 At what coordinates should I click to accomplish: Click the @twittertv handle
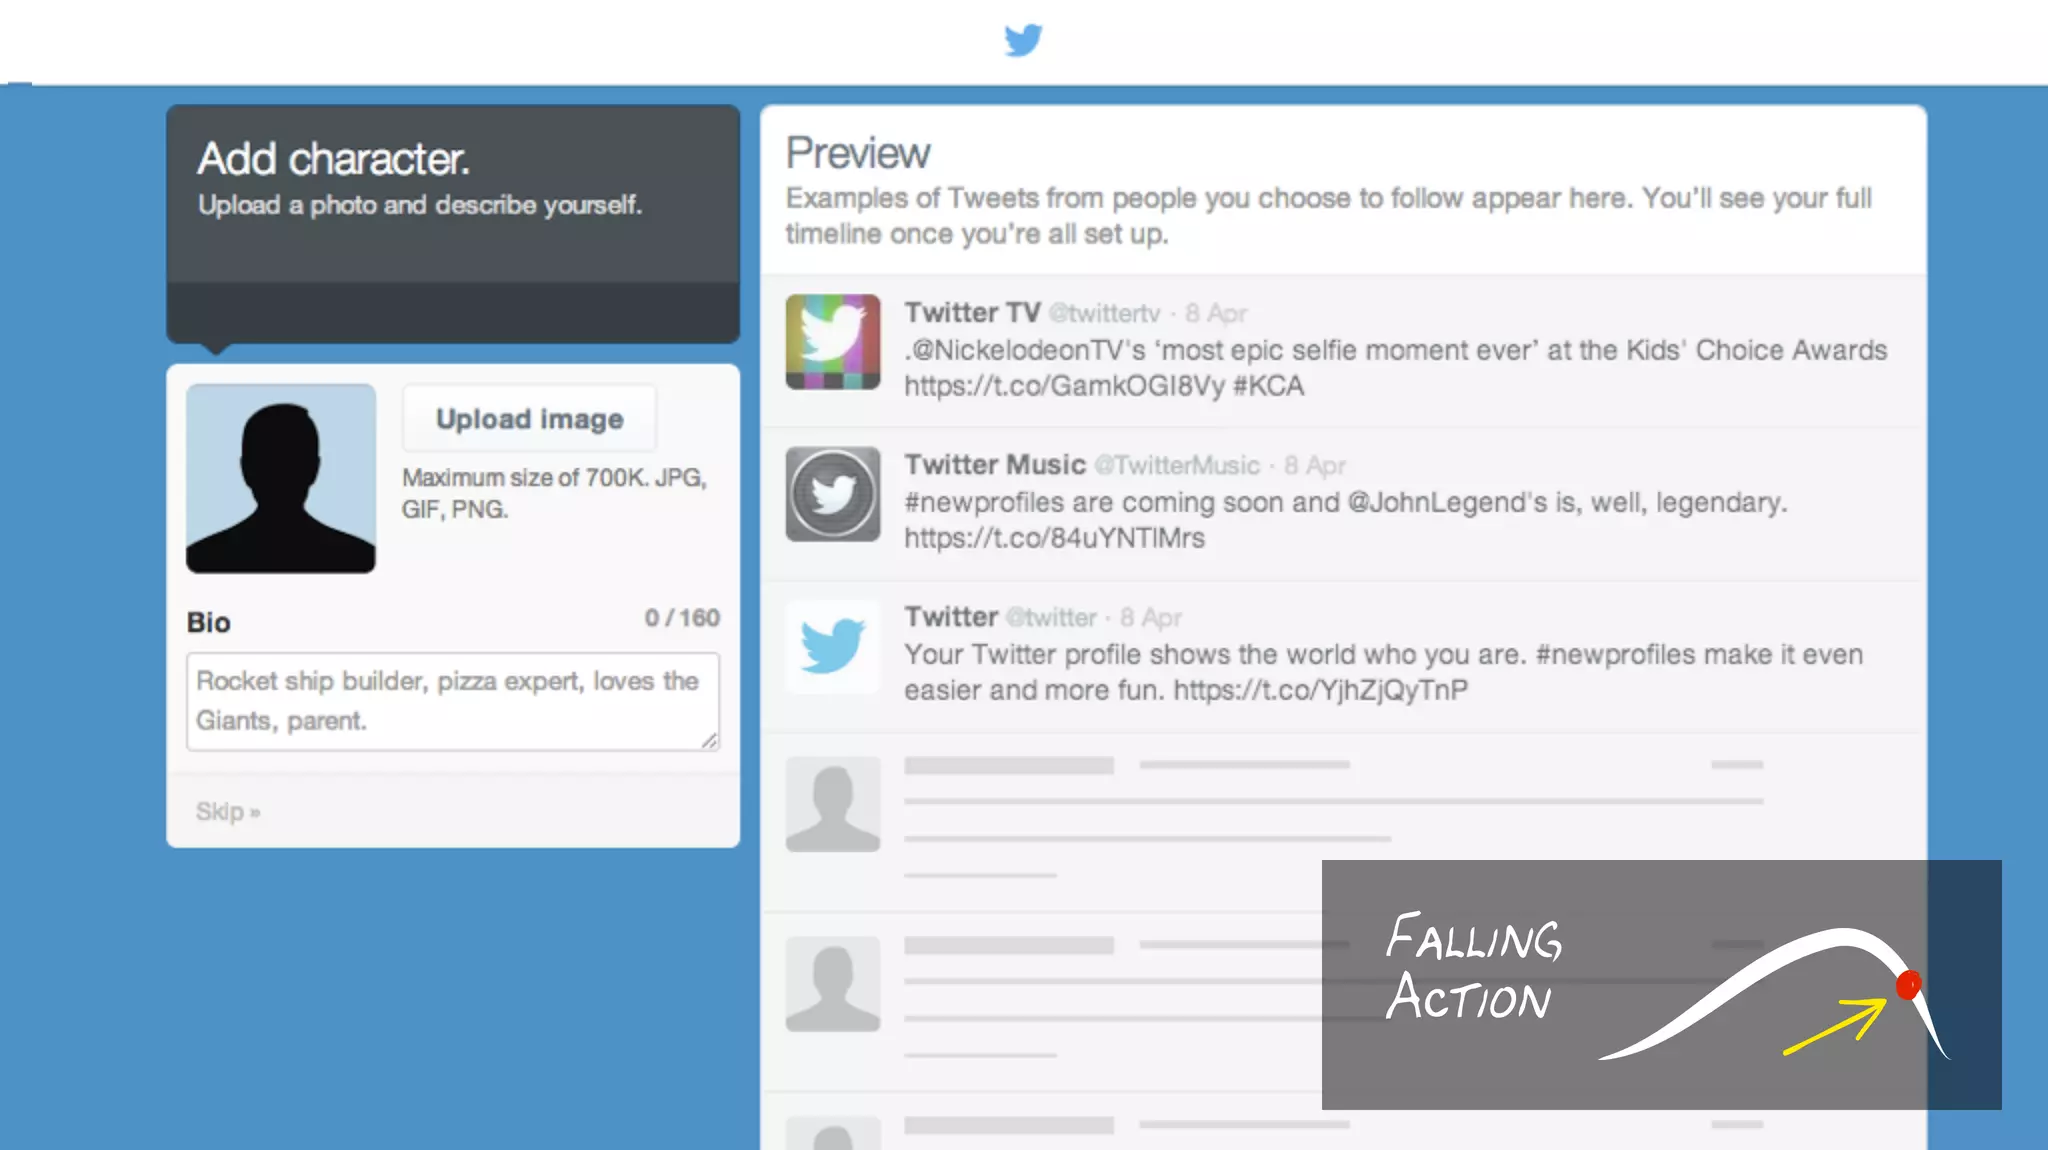coord(1104,314)
